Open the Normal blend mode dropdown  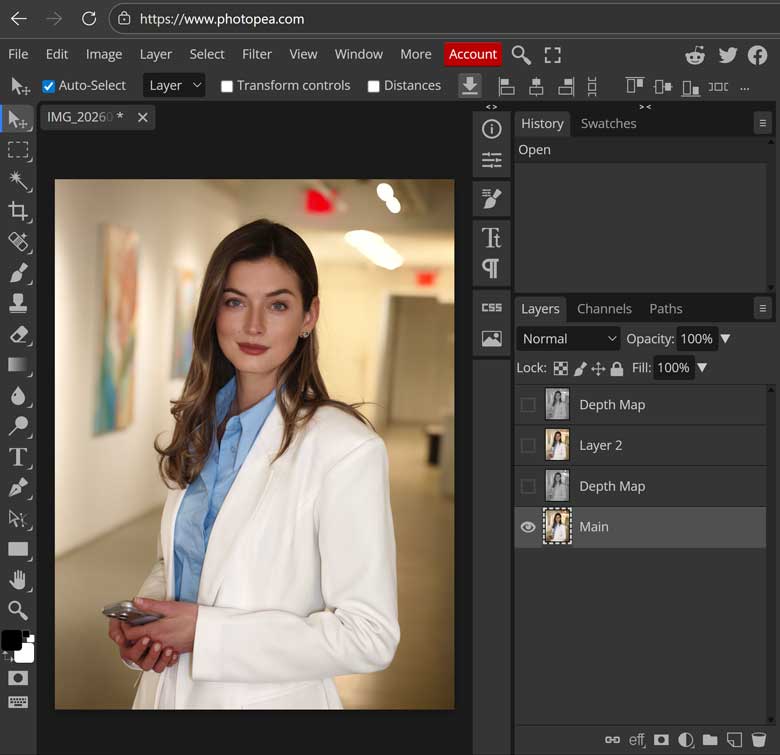pos(568,339)
